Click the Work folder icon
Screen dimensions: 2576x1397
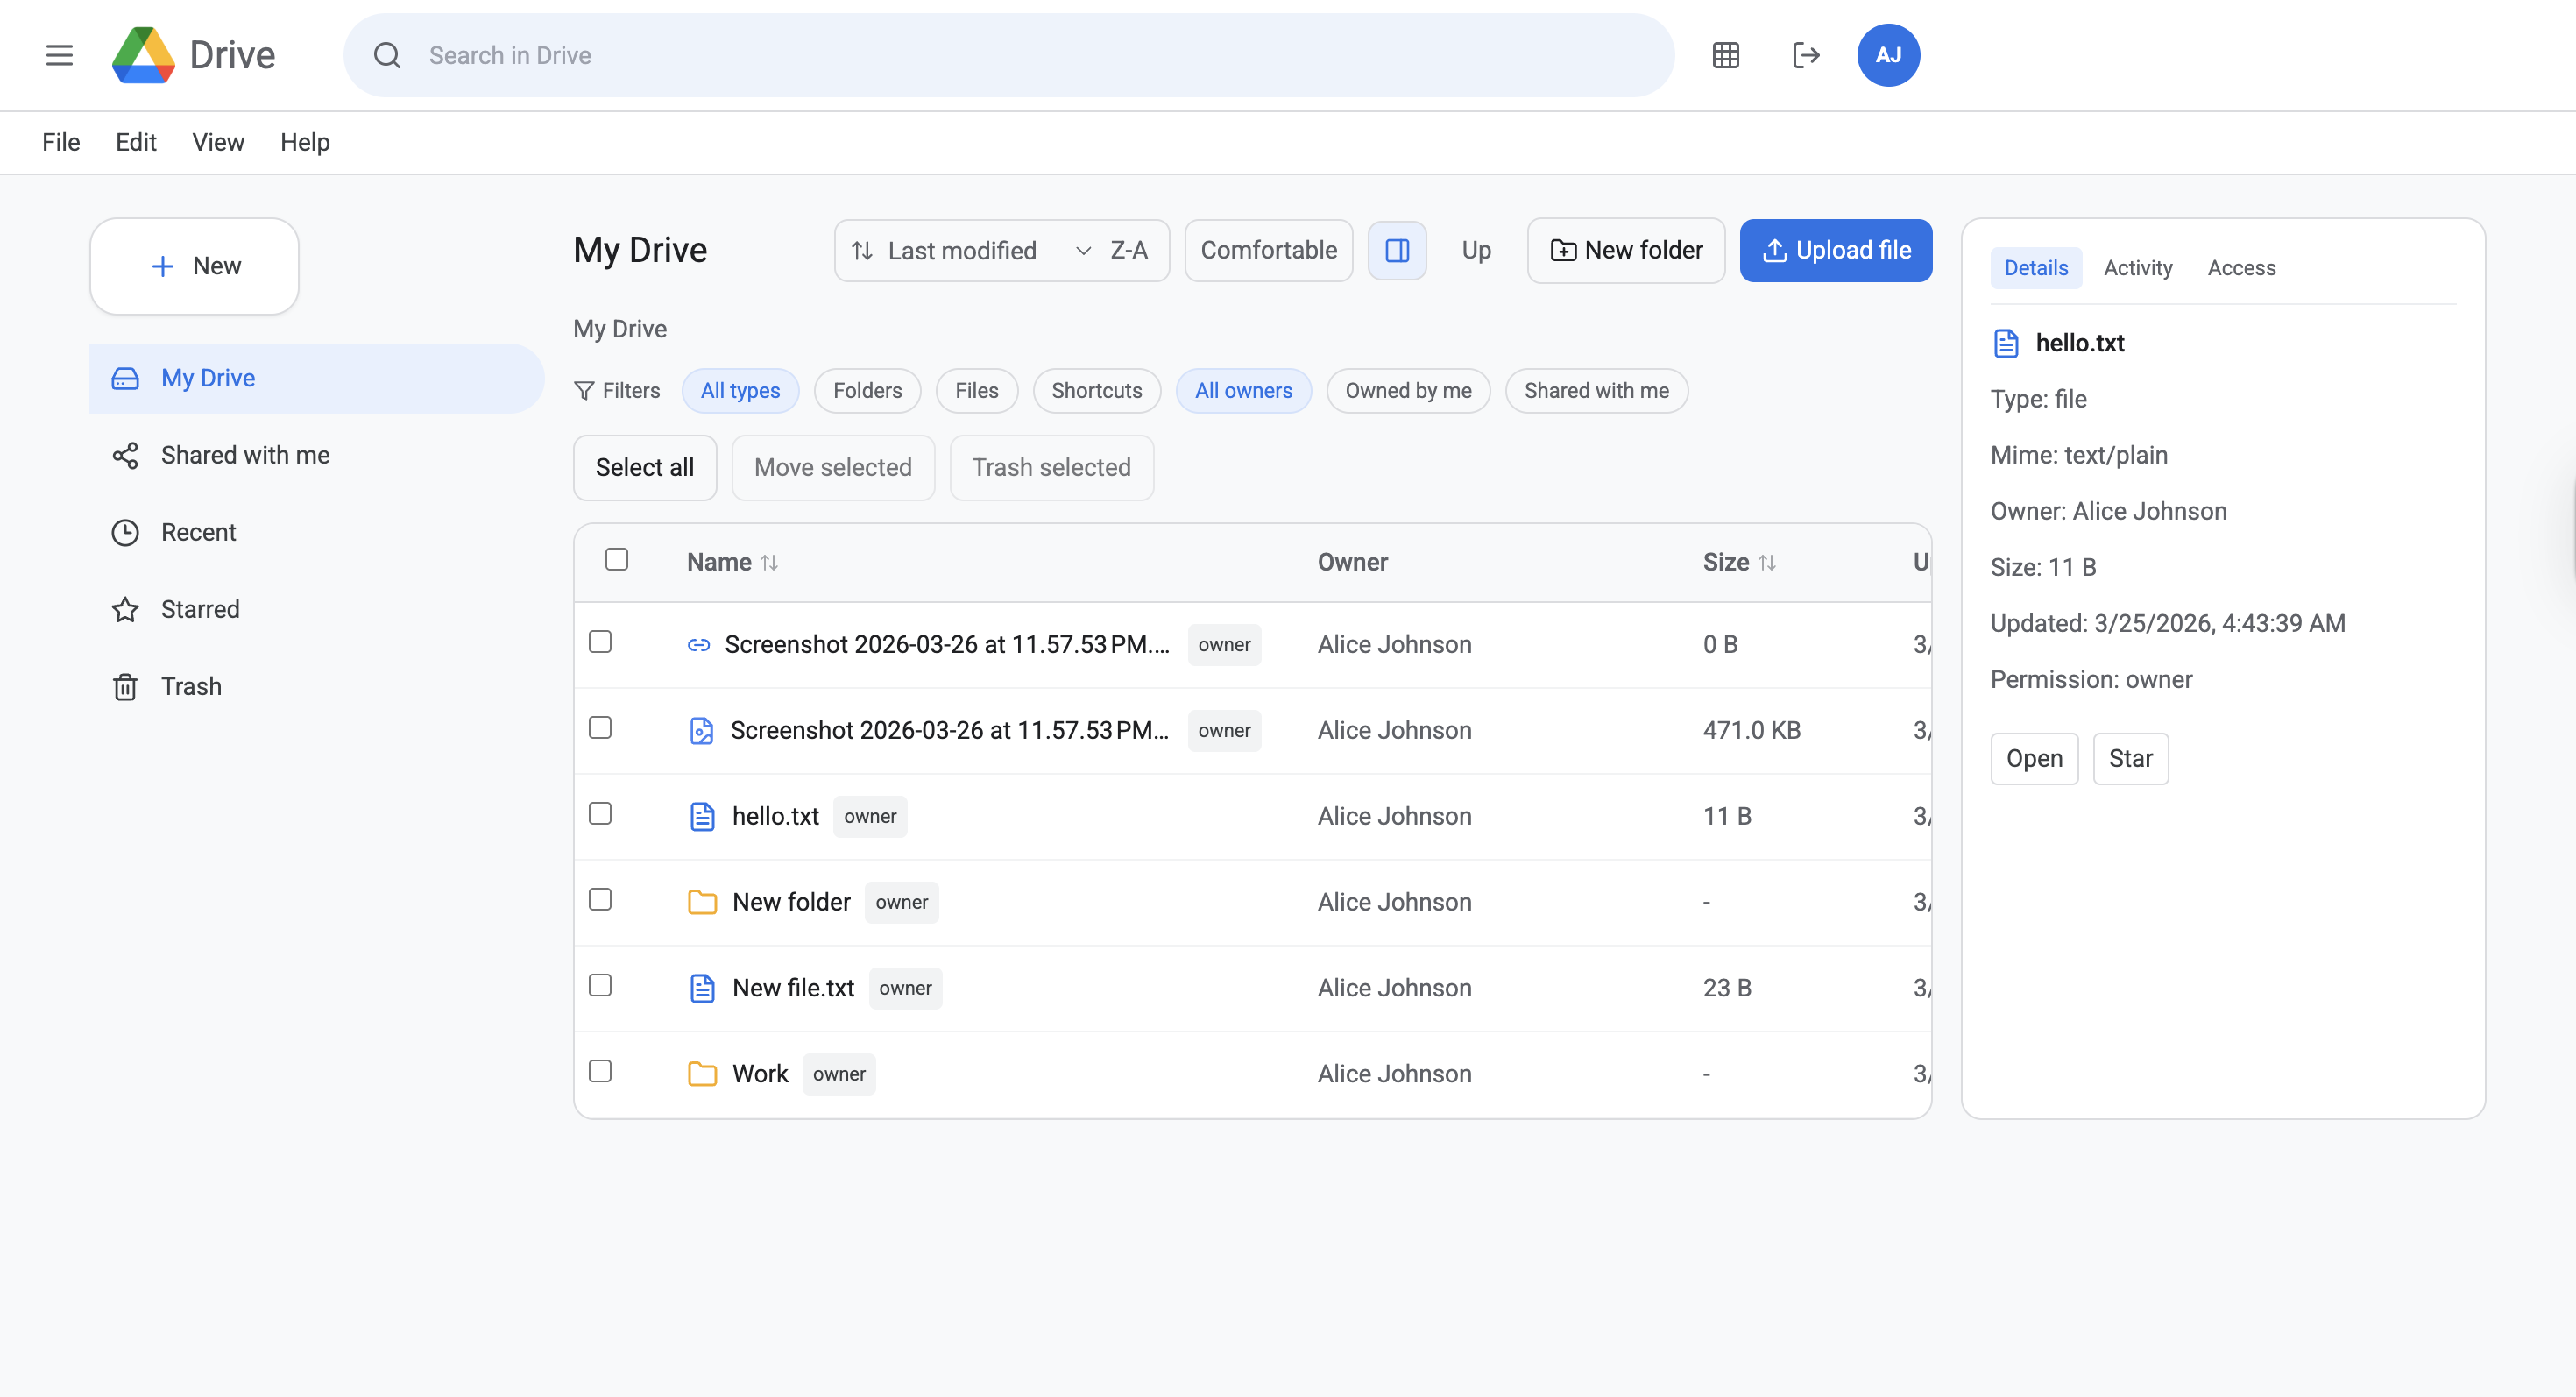[702, 1074]
